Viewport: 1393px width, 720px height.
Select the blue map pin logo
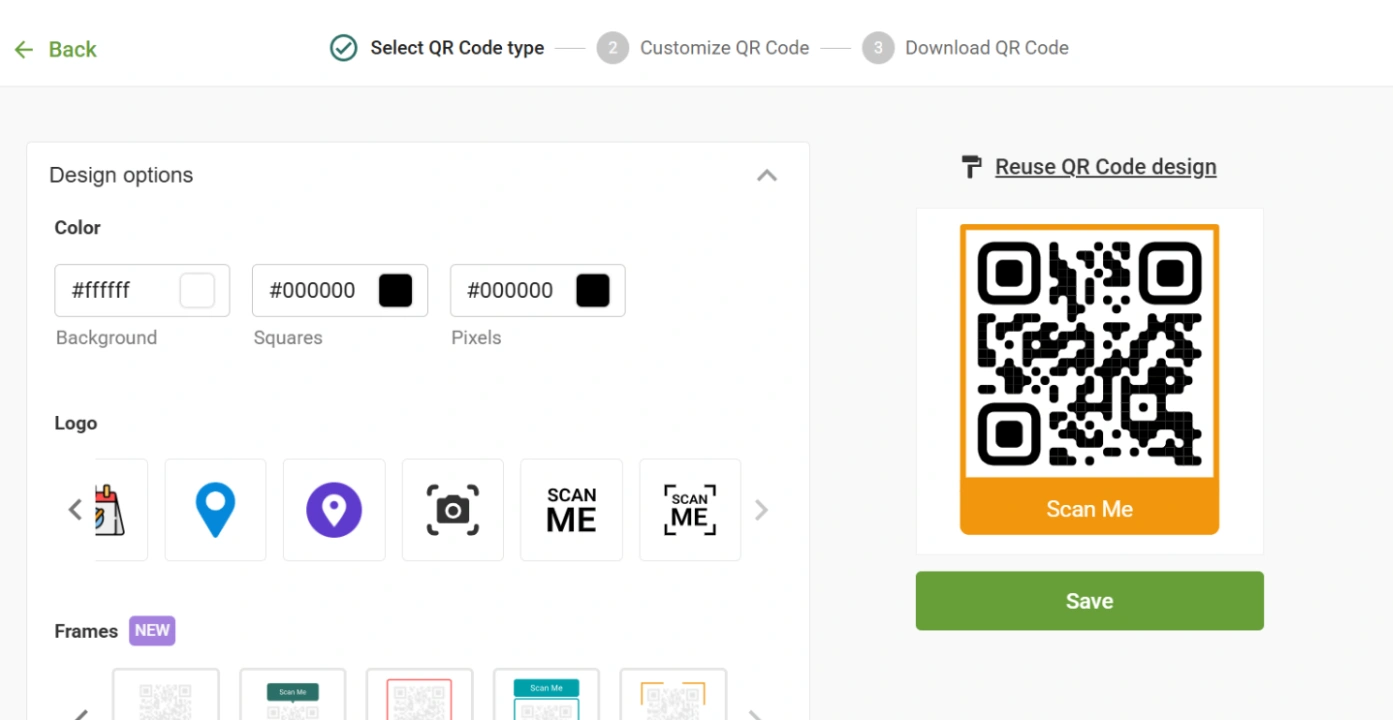[215, 509]
